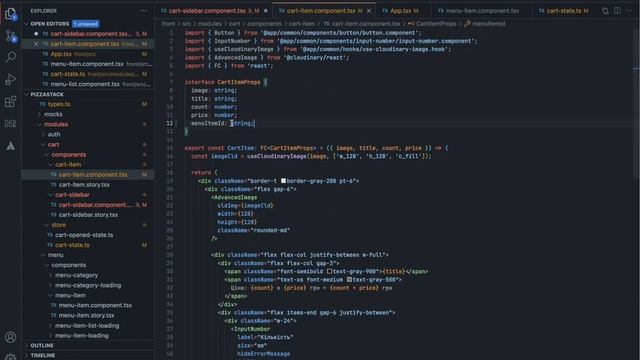
Task: Click line number 12 in the gutter
Action: pyautogui.click(x=169, y=123)
